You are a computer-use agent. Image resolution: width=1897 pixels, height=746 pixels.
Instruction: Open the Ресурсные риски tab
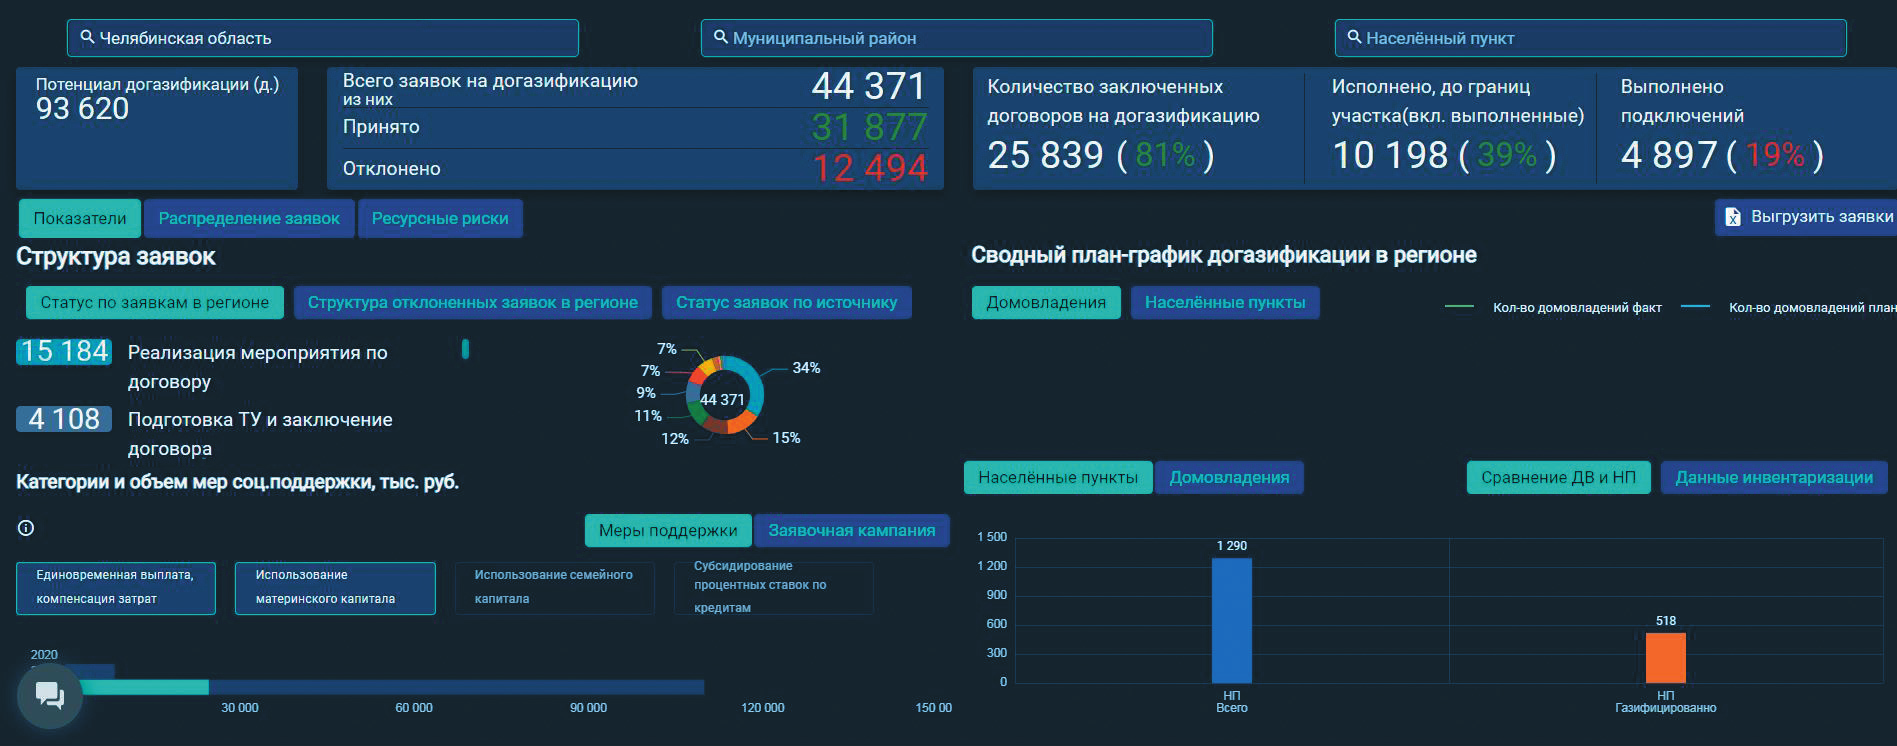coord(440,218)
